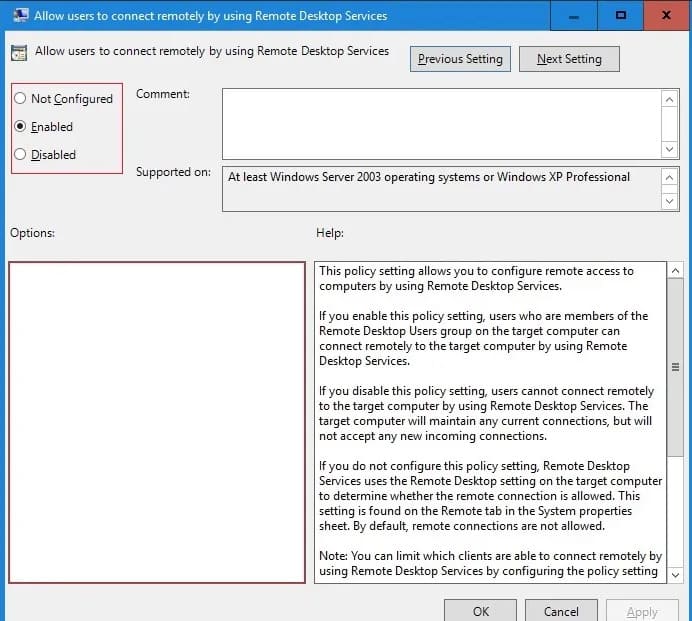The height and width of the screenshot is (621, 692).
Task: Close the policy dialog window
Action: [666, 16]
